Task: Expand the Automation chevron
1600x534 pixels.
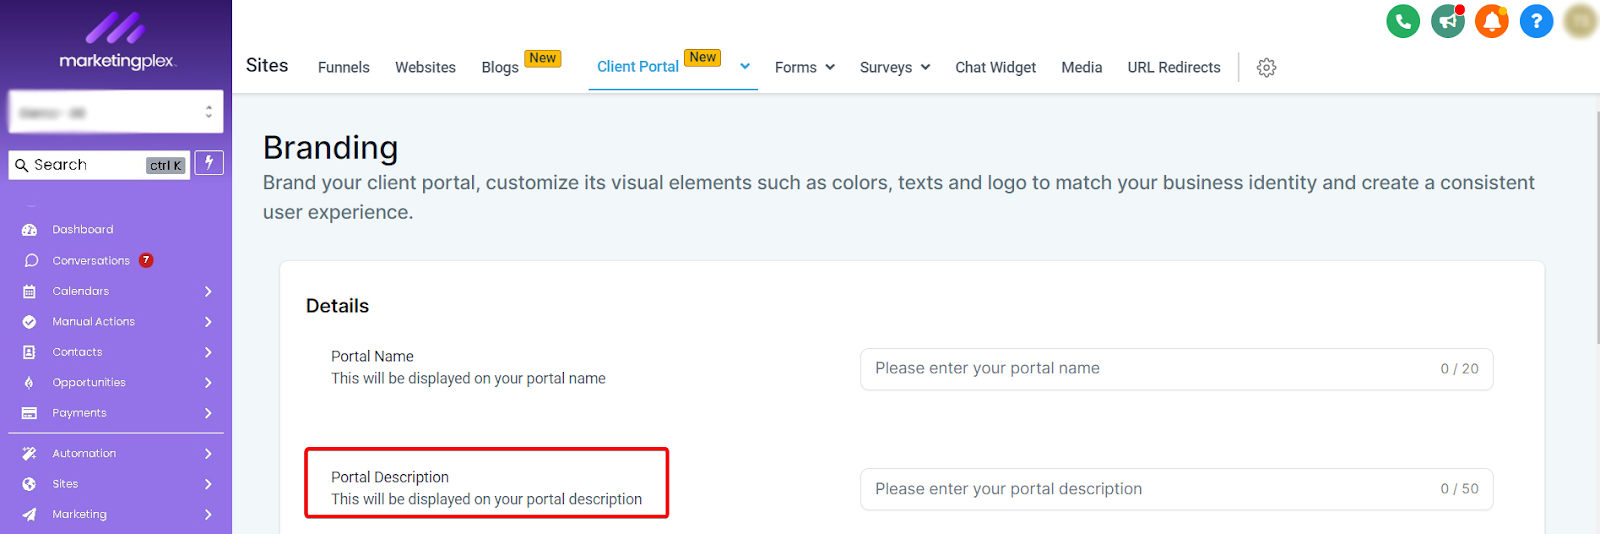Action: (x=208, y=453)
